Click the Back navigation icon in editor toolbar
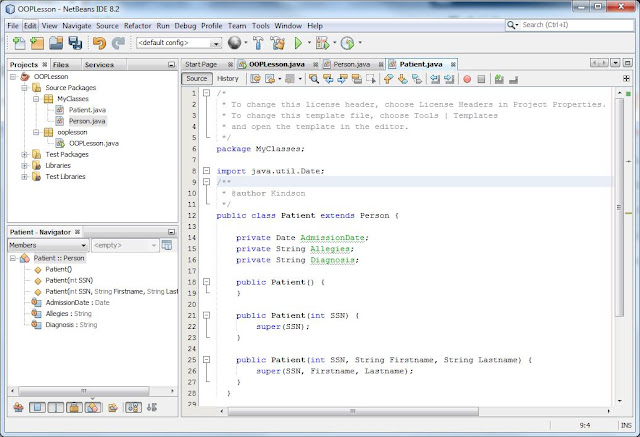Viewport: 640px width, 437px height. 270,79
